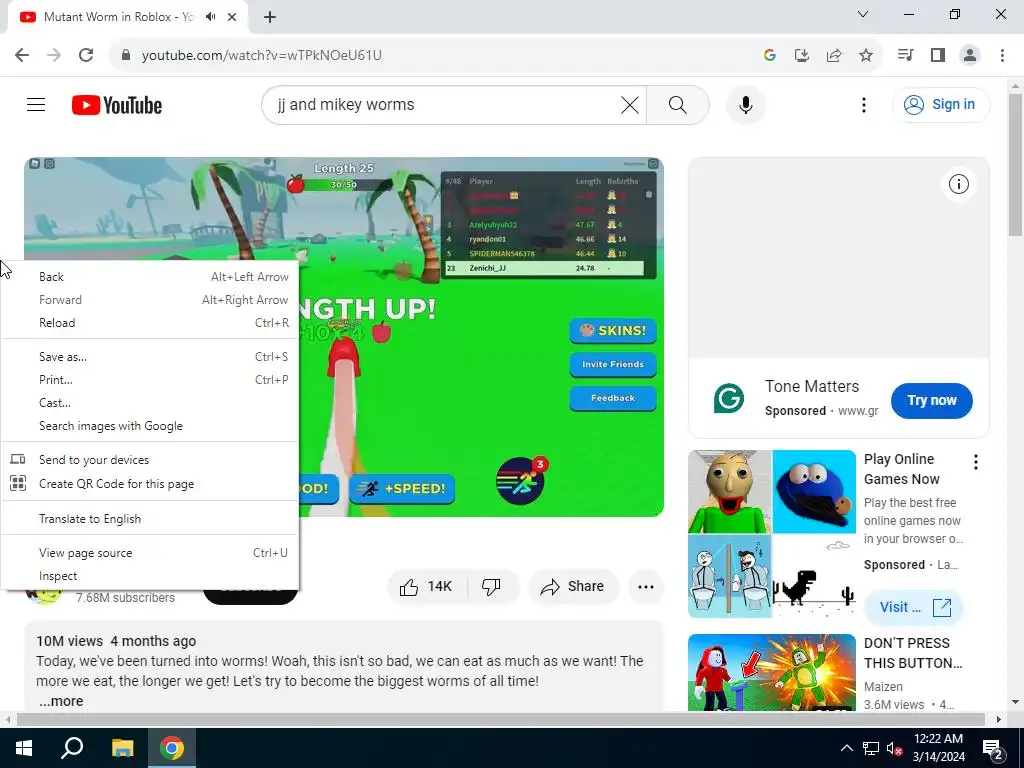
Task: Choose Create QR Code for this page
Action: (x=149, y=484)
